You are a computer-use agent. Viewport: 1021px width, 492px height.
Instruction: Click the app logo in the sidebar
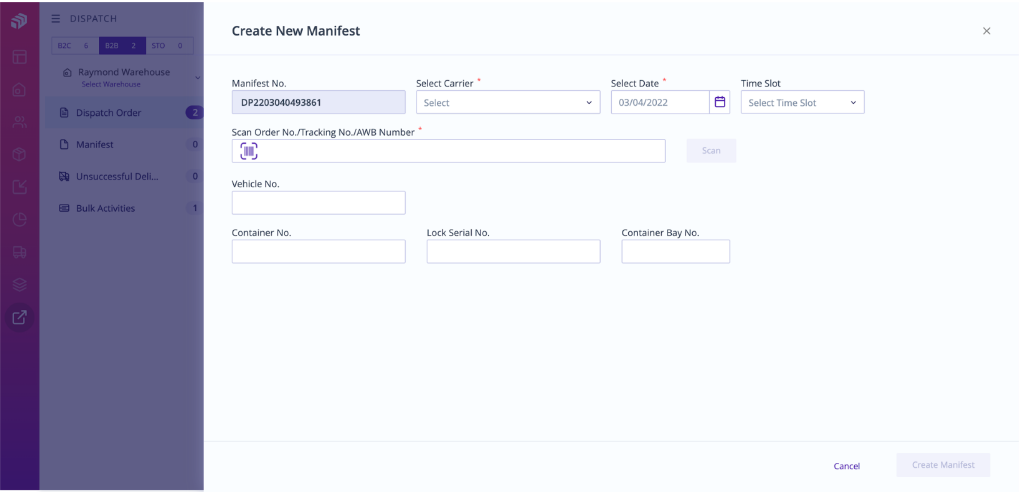click(19, 21)
